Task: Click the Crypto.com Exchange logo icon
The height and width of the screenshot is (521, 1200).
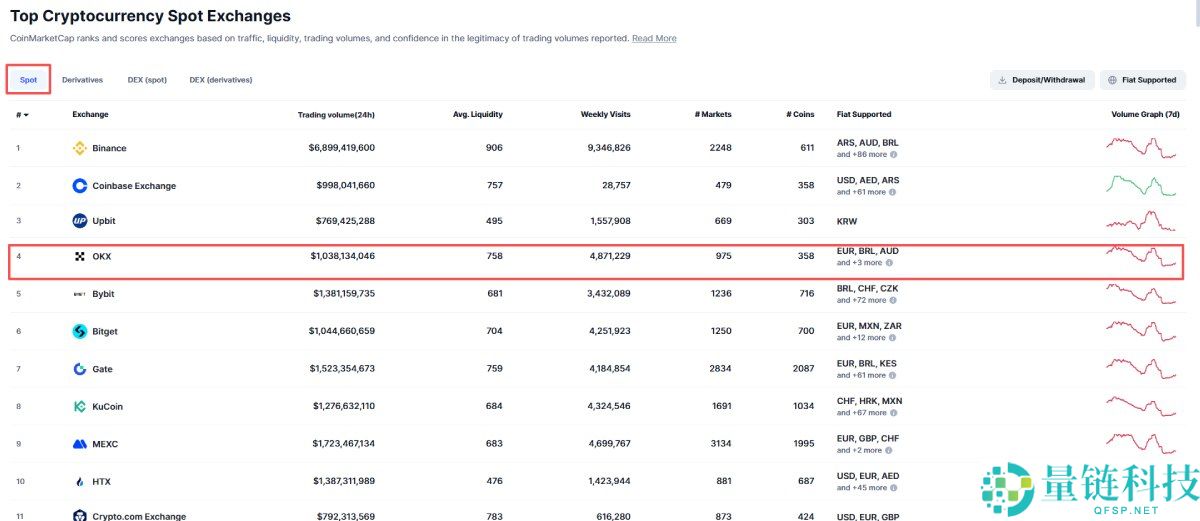Action: point(80,516)
